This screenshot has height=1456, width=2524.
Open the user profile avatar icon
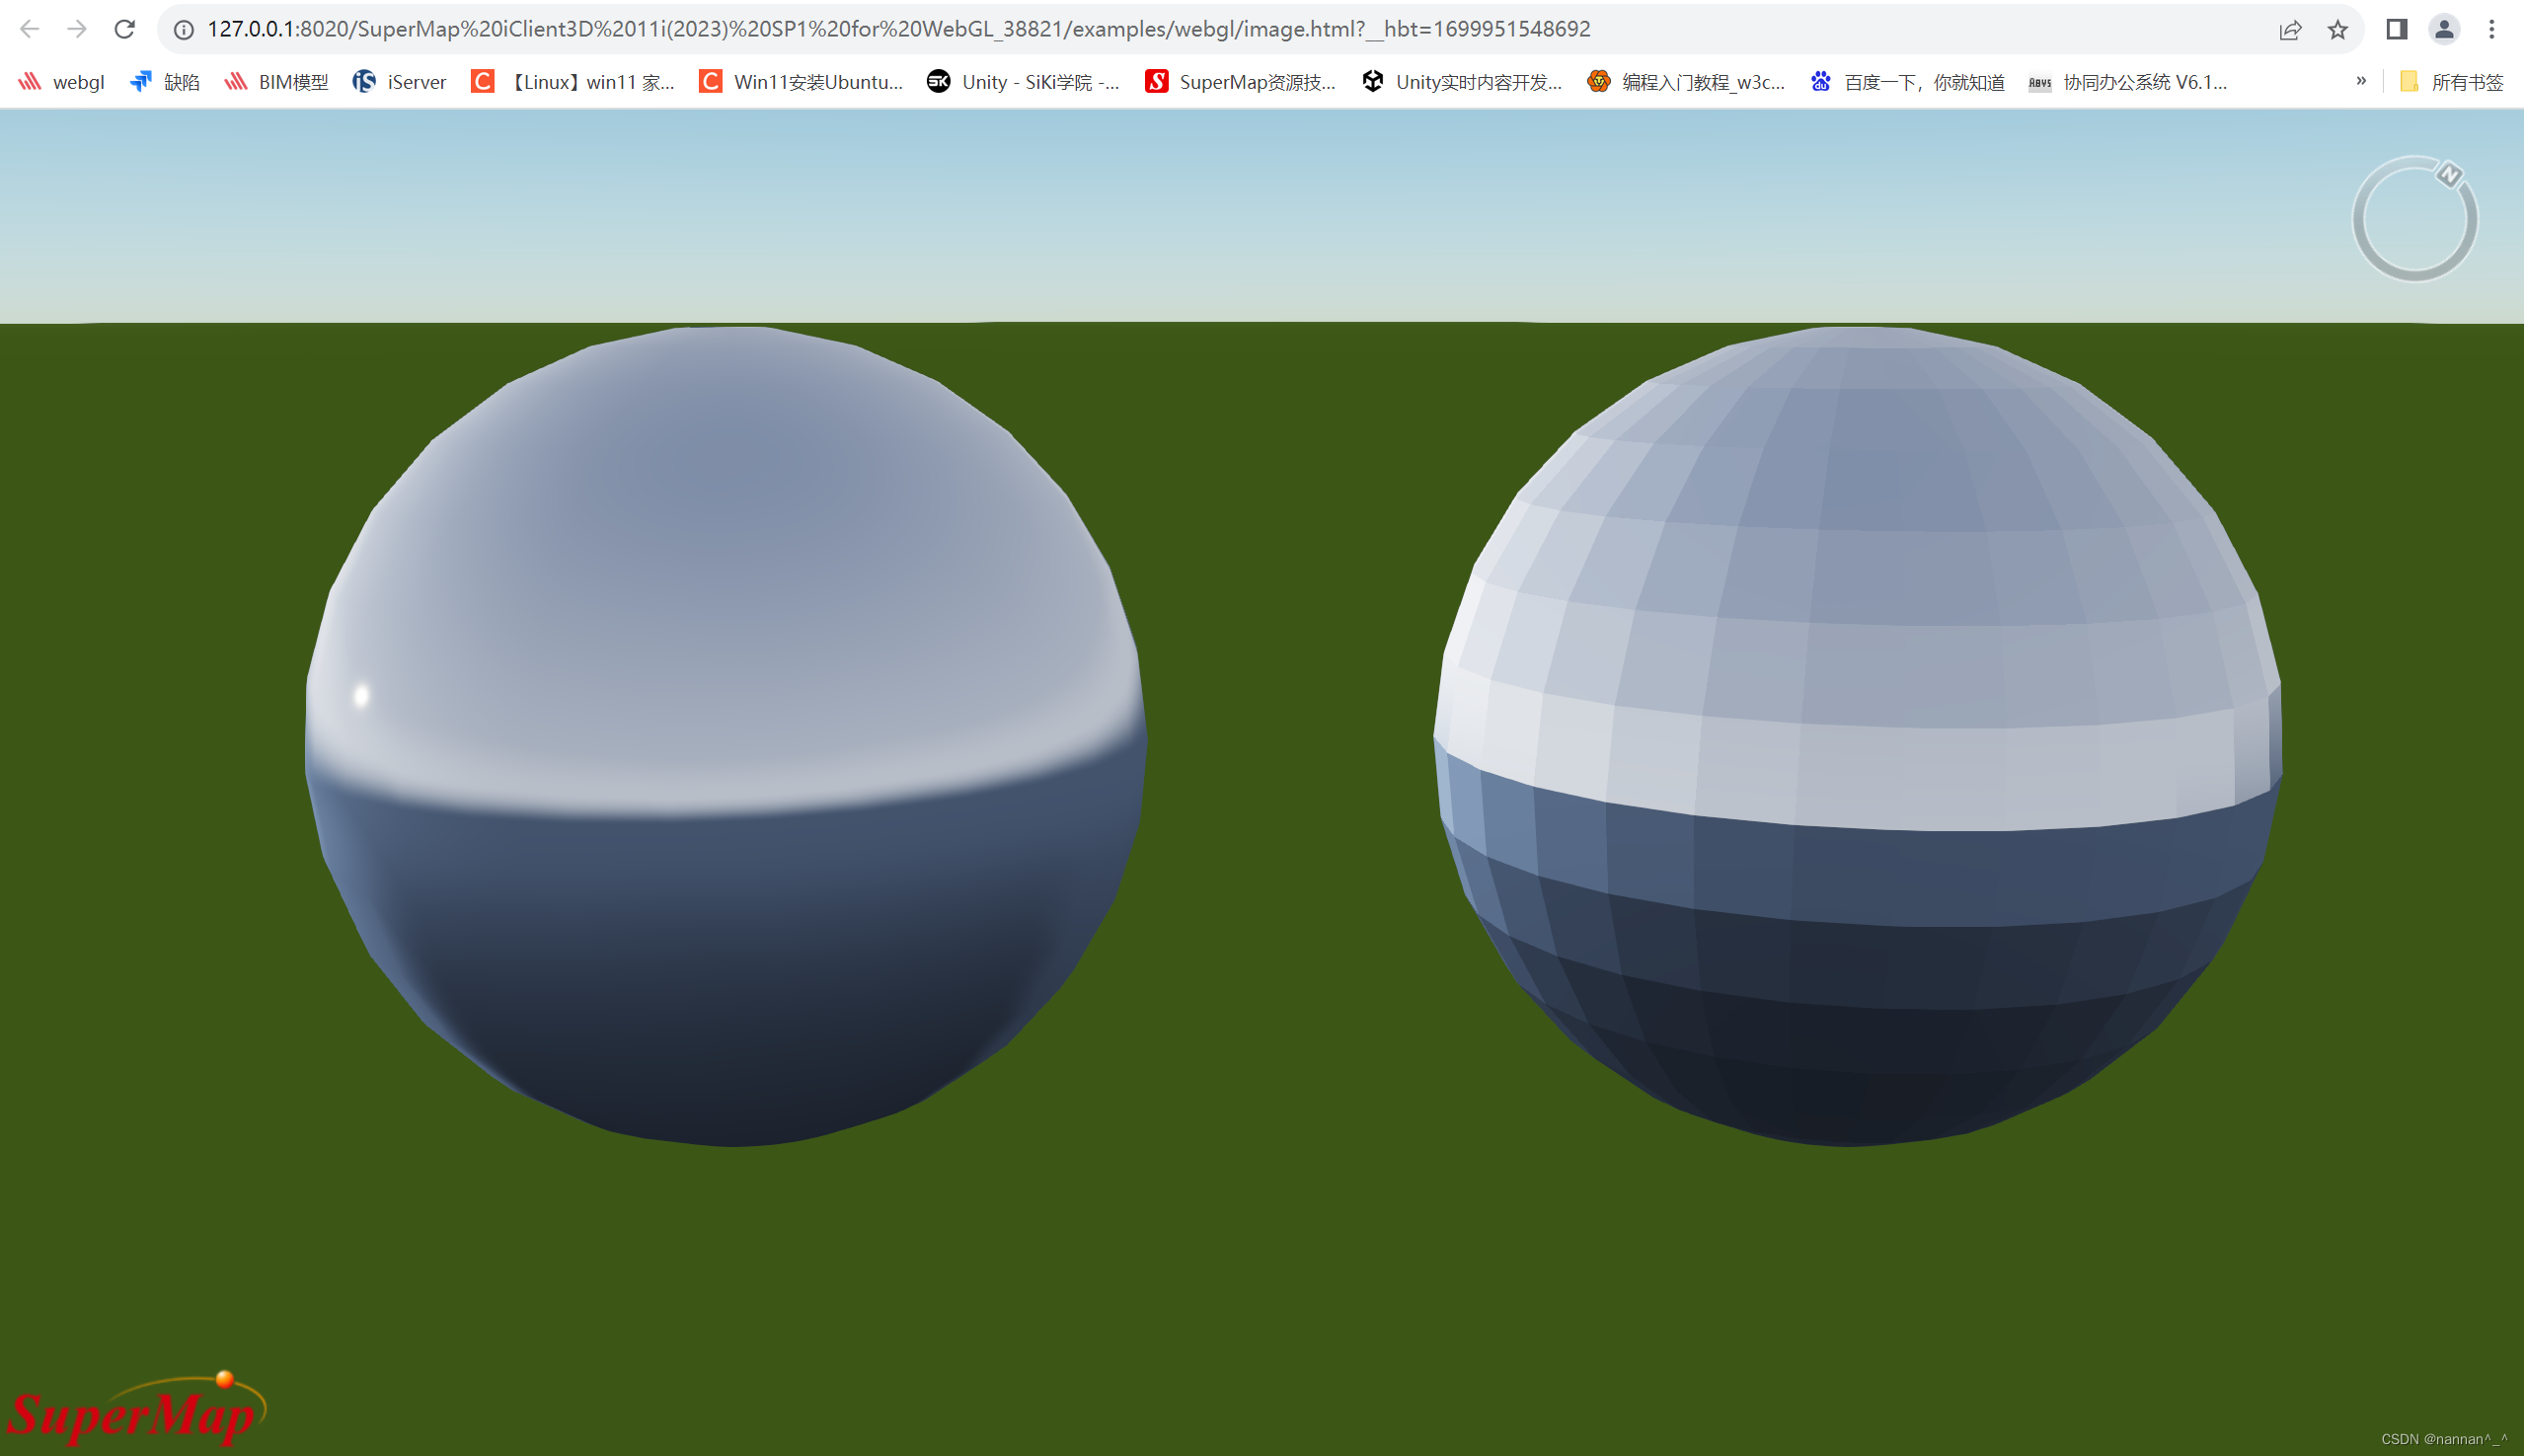(2444, 29)
